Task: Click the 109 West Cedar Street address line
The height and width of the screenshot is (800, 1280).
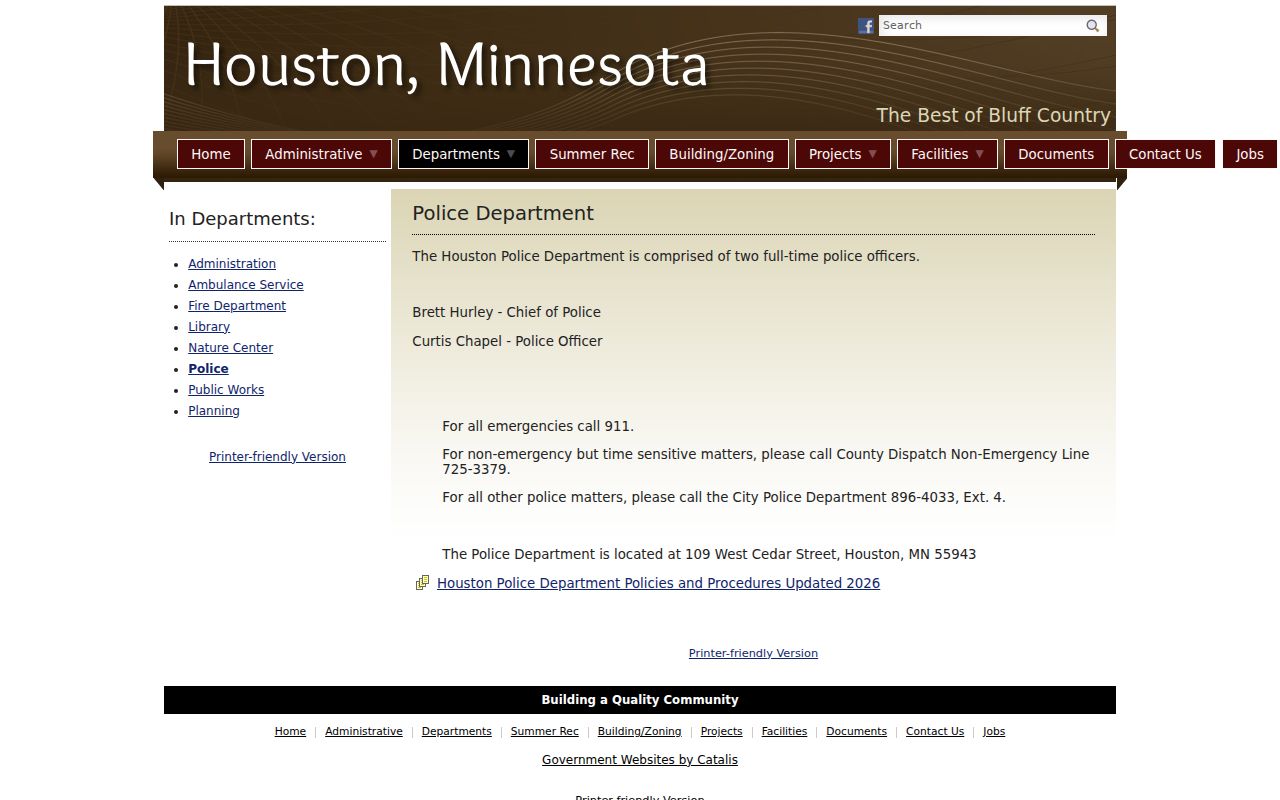Action: click(709, 554)
